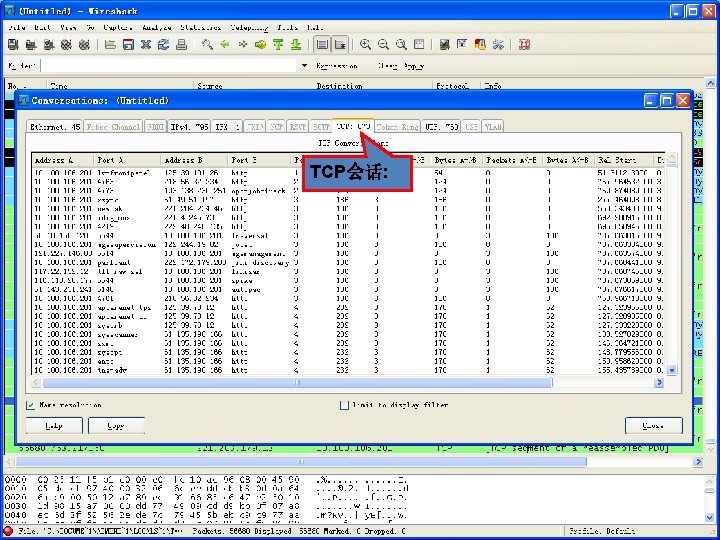Click right arrow of conversations horizontal scrollbar

click(660, 382)
